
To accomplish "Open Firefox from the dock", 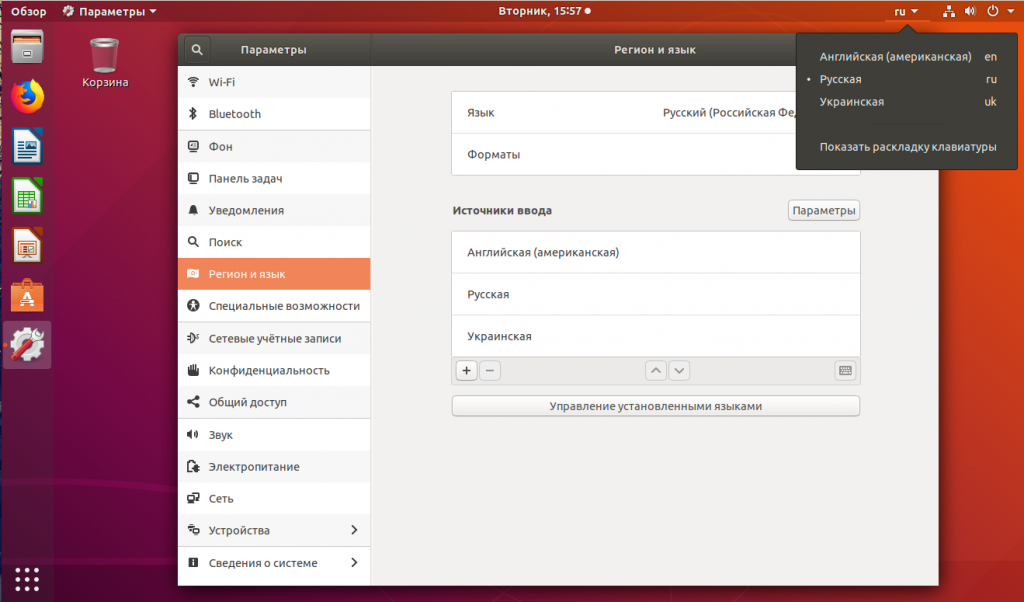I will [x=28, y=97].
